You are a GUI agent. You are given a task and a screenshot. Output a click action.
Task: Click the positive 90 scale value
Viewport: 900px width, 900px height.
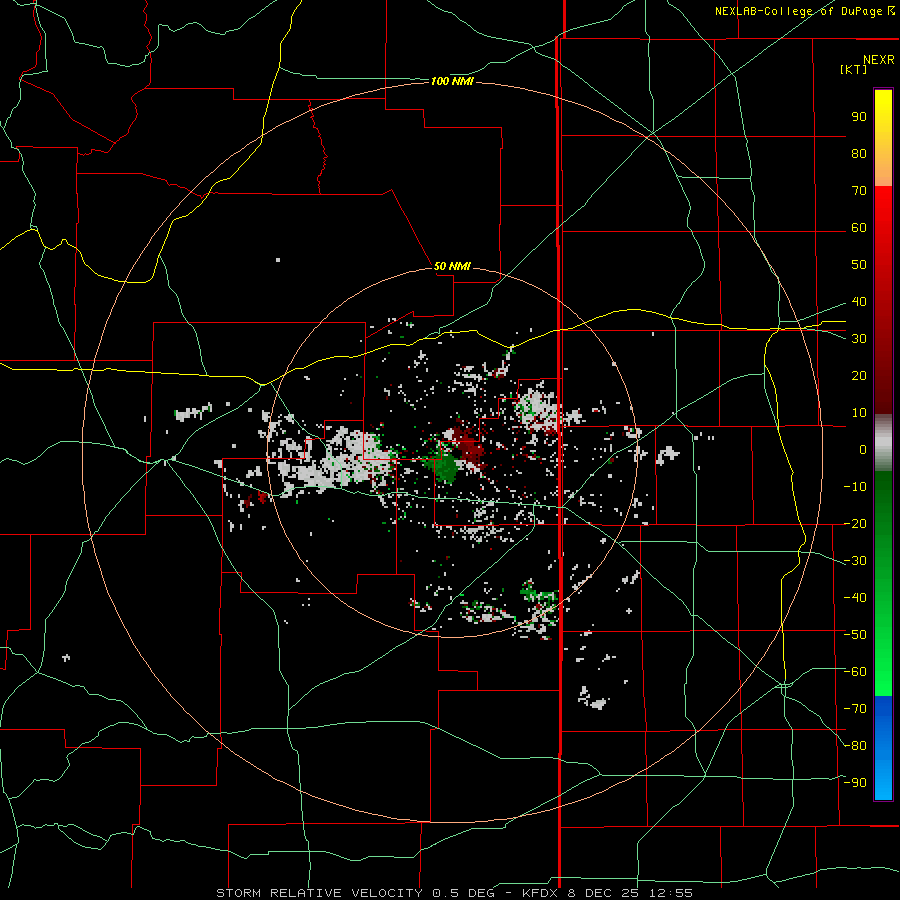point(859,117)
